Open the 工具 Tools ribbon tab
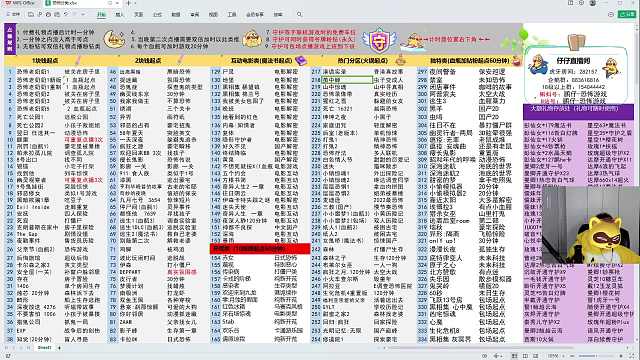This screenshot has width=640, height=360. pos(232,15)
